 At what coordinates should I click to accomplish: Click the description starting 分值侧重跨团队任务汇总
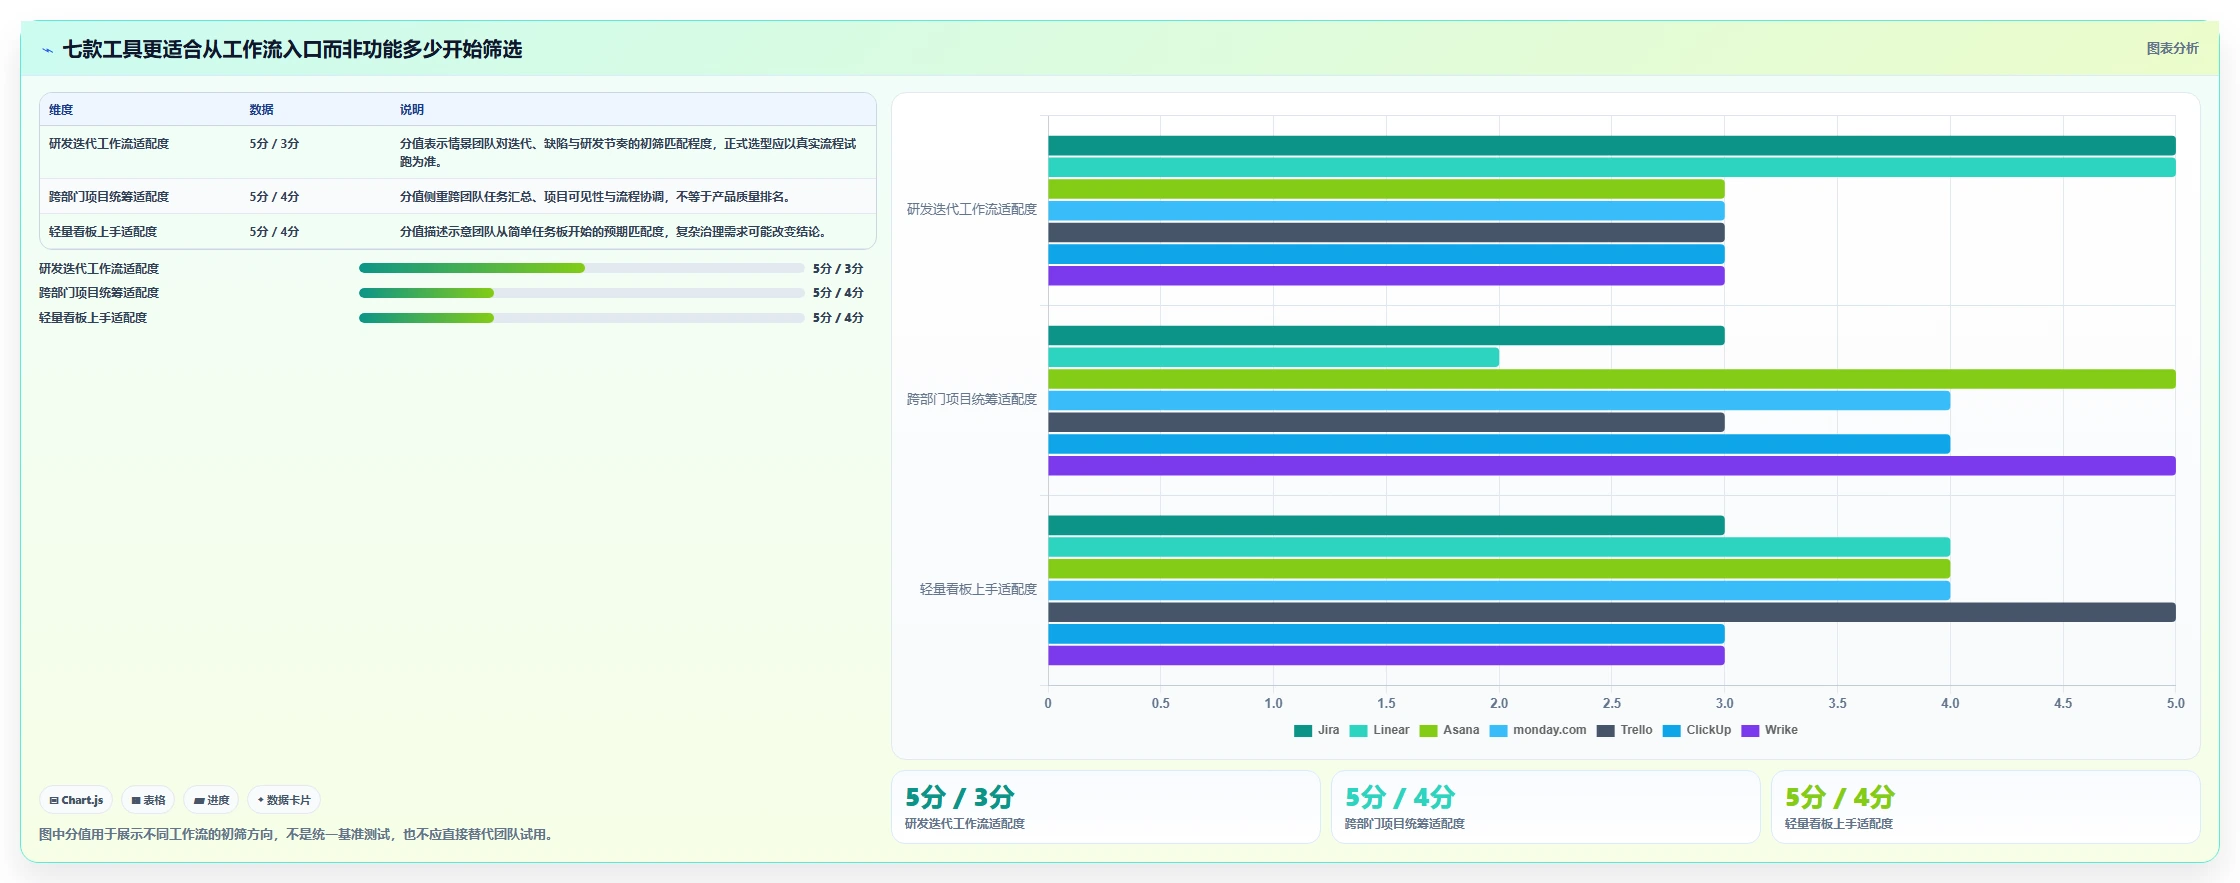(597, 197)
